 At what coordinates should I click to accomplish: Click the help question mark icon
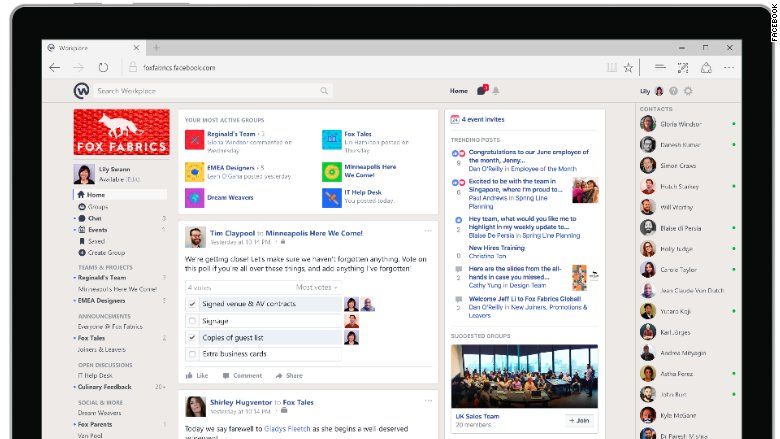tap(673, 91)
